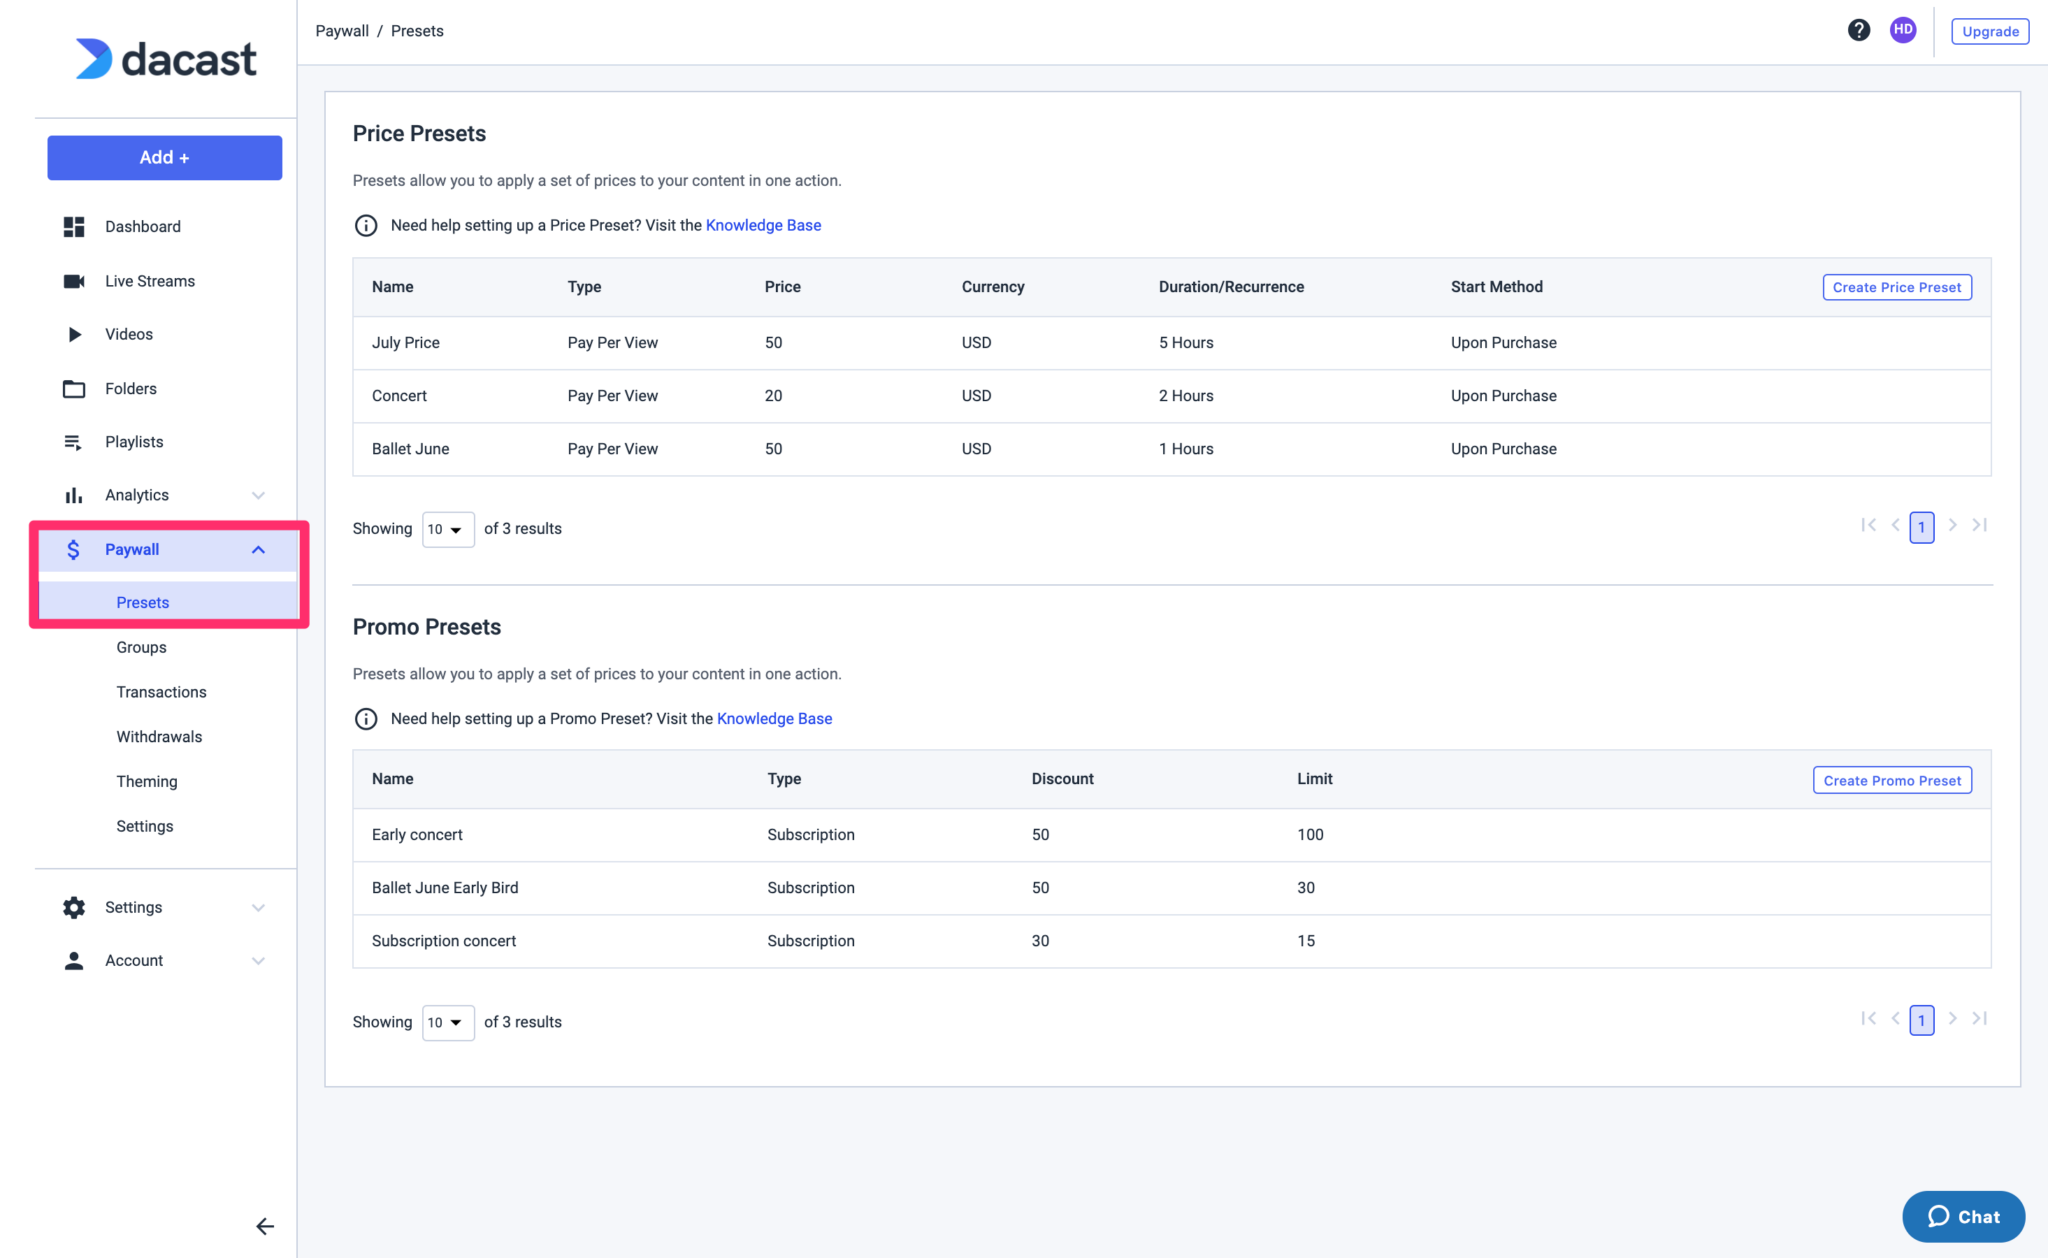Click the Live Streams camera icon
Viewport: 2048px width, 1258px height.
point(74,281)
